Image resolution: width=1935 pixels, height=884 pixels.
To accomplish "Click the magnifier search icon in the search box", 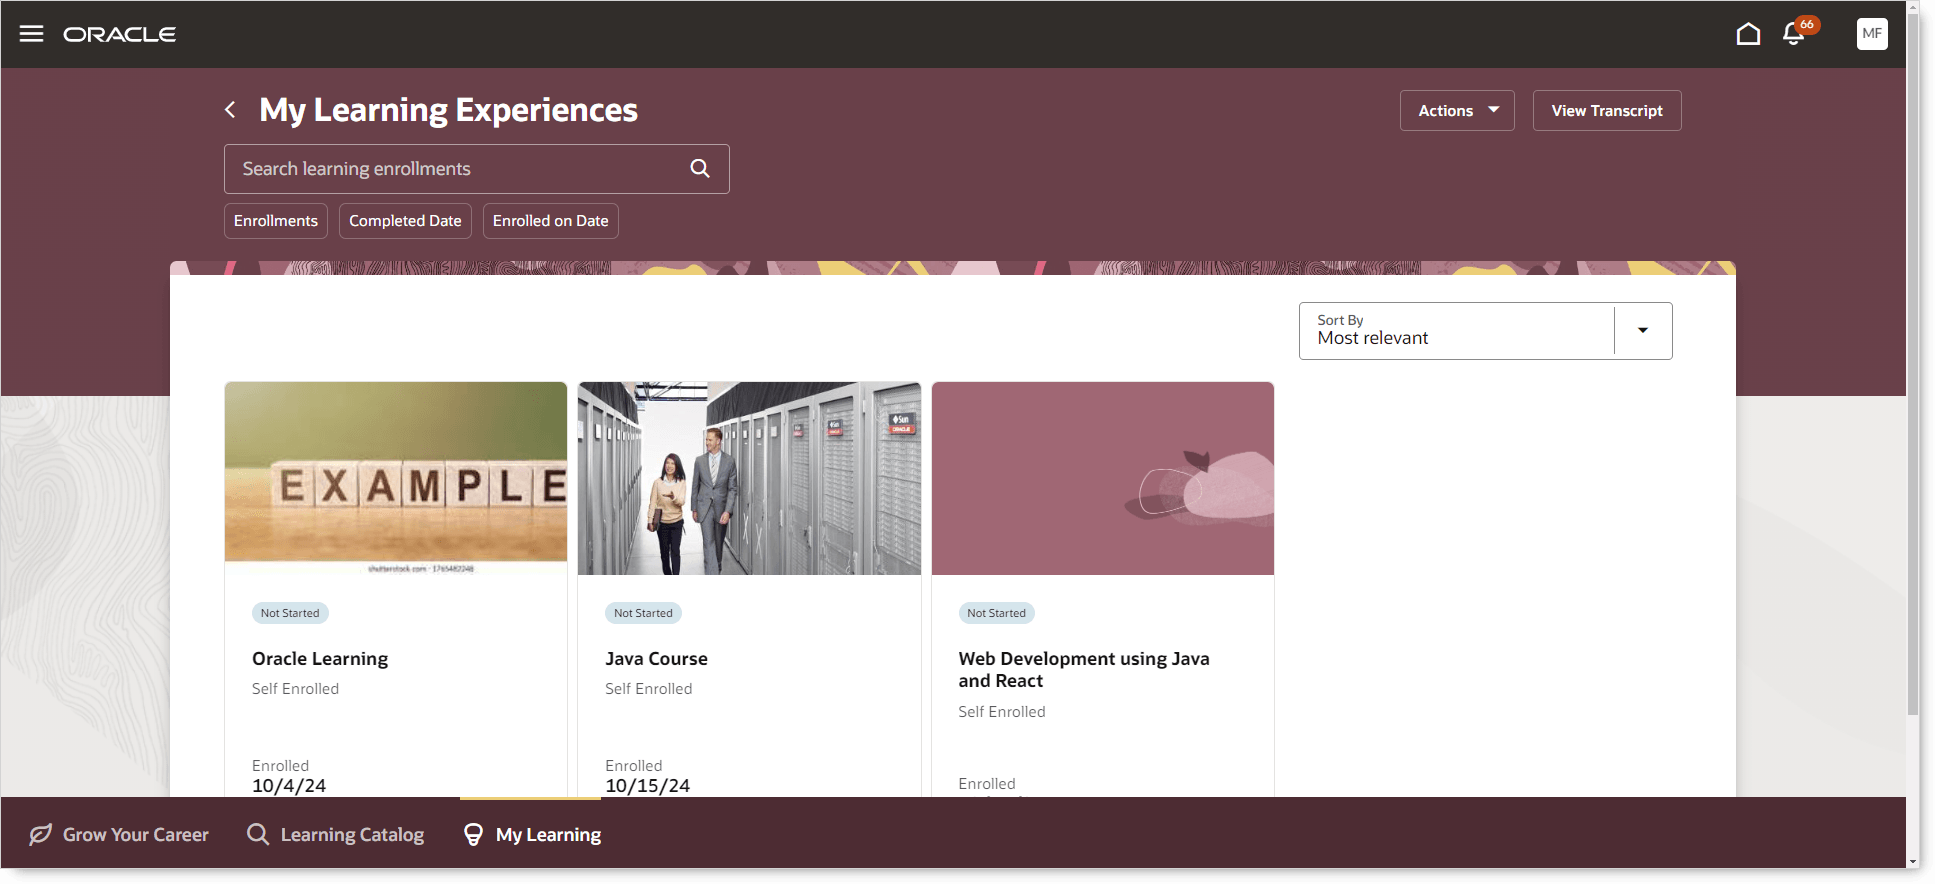I will tap(700, 169).
